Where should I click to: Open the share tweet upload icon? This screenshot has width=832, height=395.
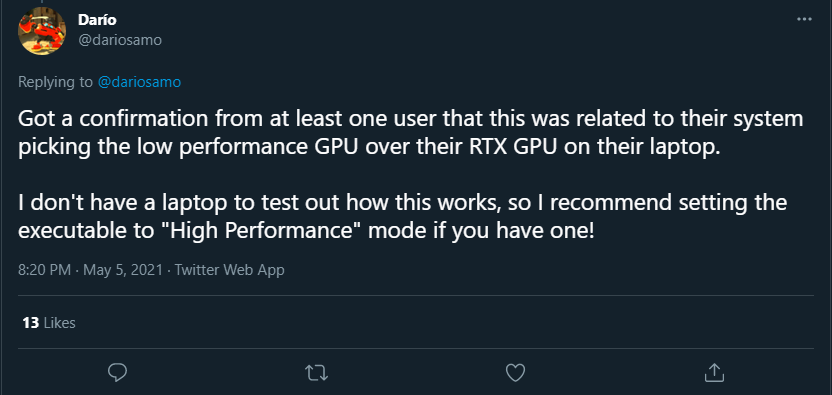click(715, 372)
